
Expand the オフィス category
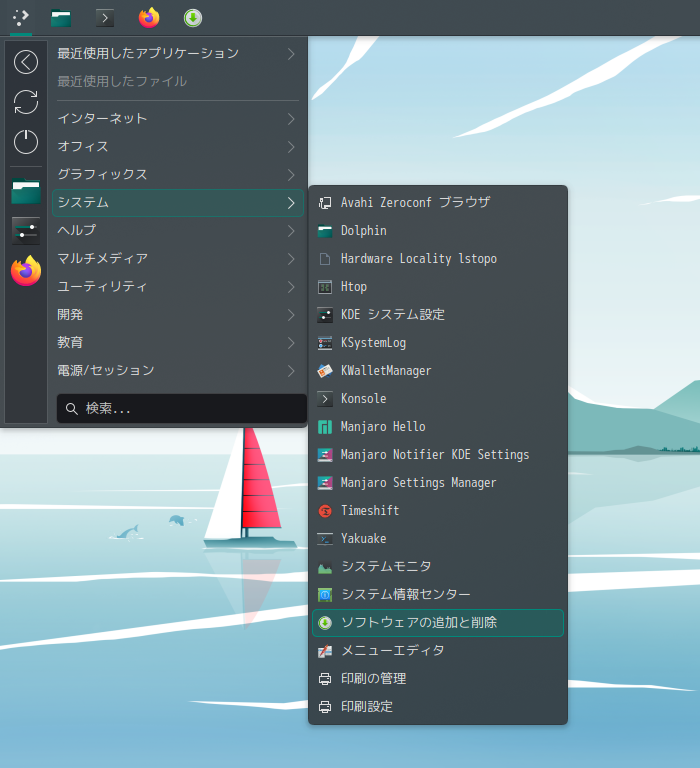[x=178, y=146]
